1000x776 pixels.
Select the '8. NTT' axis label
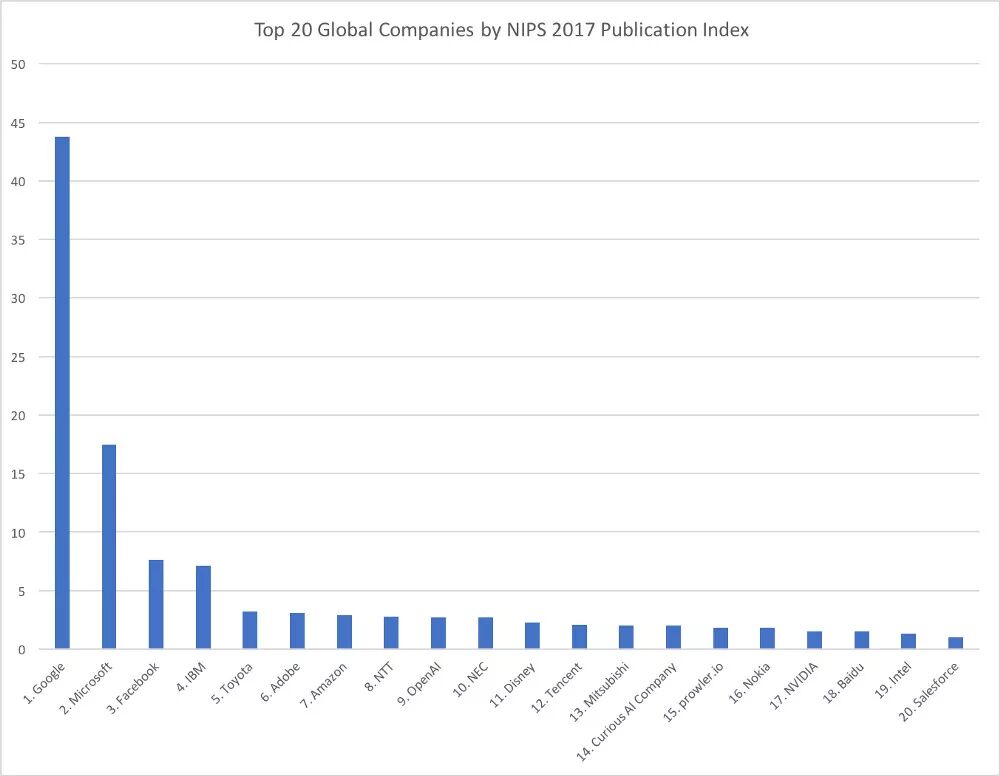click(380, 677)
